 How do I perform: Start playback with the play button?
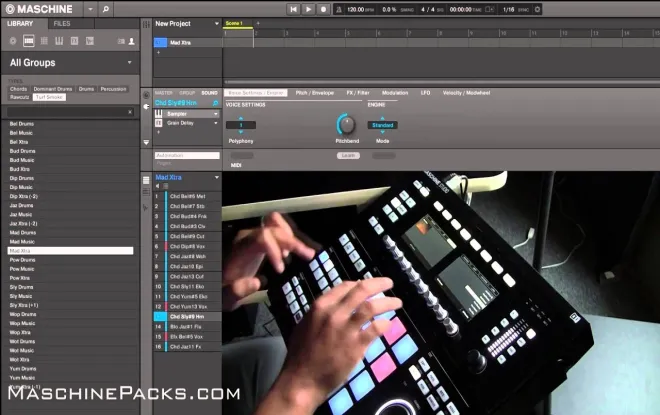click(x=308, y=9)
